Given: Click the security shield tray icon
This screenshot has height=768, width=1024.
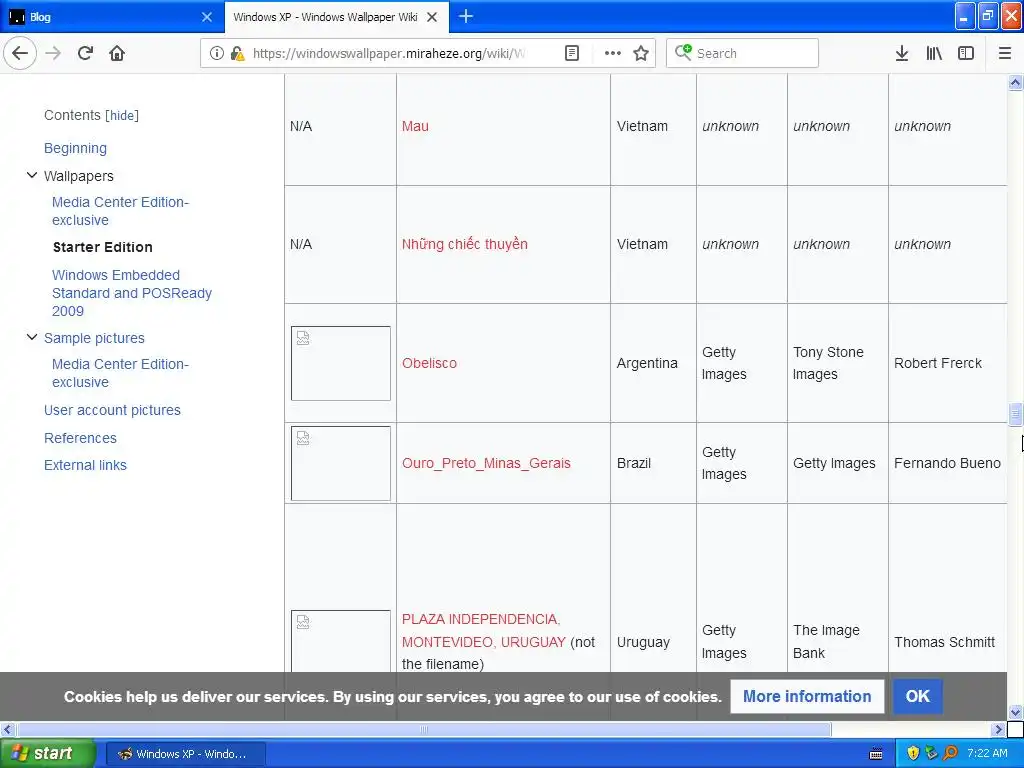Looking at the screenshot, I should (913, 753).
